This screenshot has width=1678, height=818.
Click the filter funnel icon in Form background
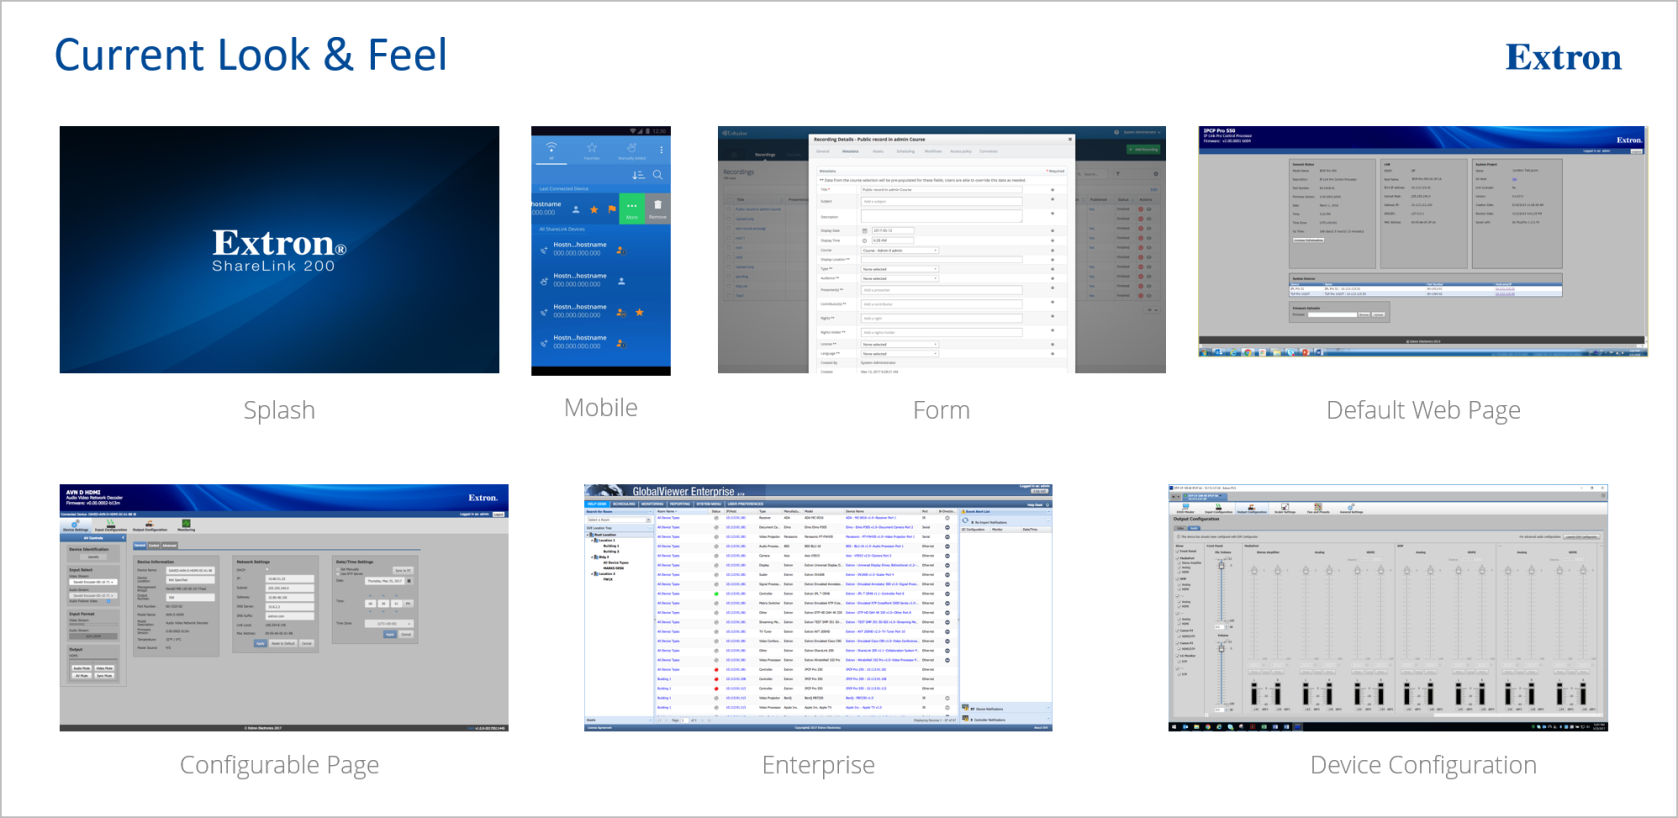click(1118, 174)
